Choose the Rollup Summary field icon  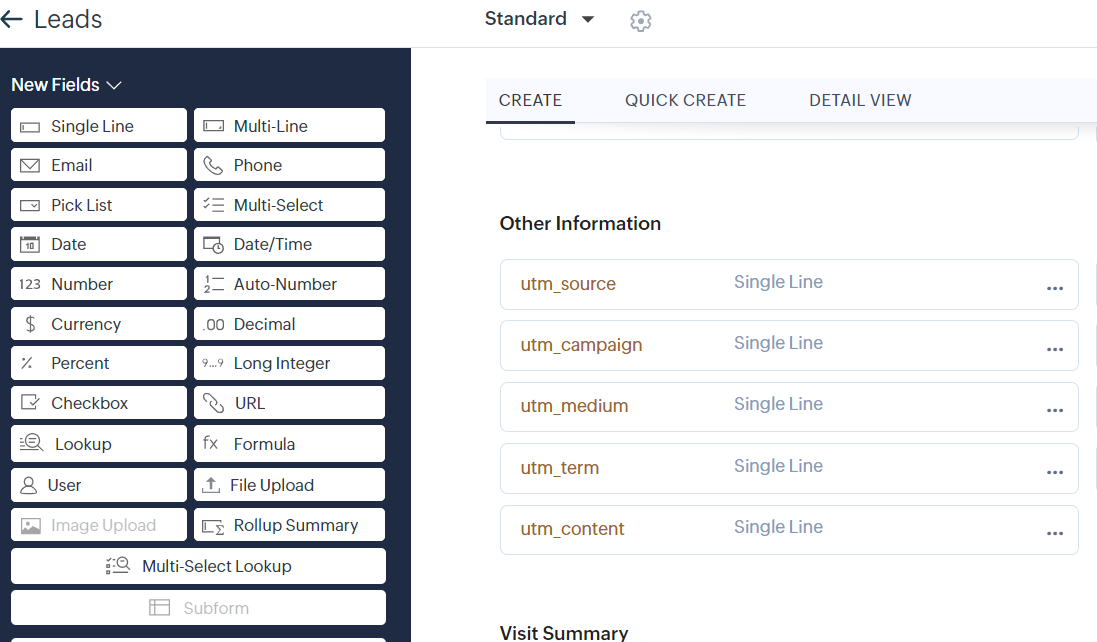pyautogui.click(x=213, y=526)
